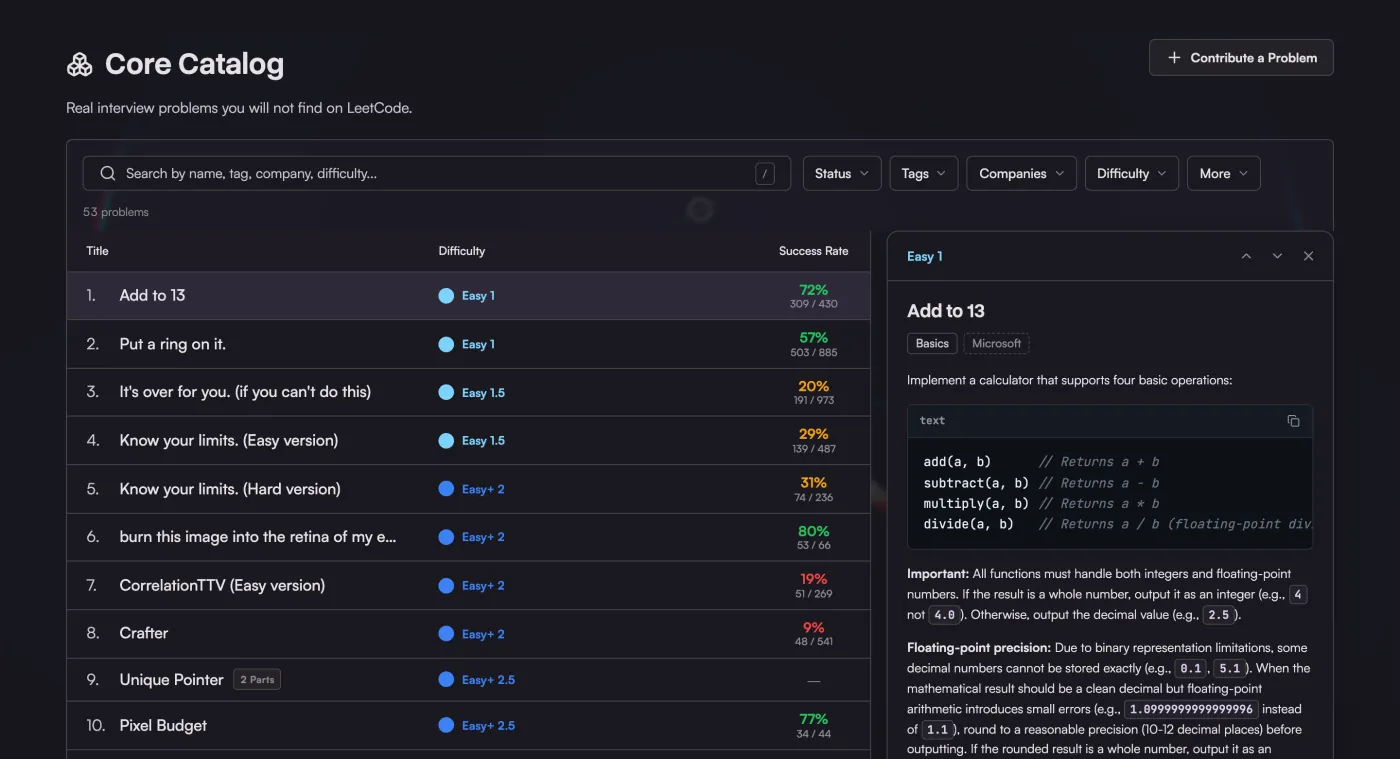This screenshot has width=1400, height=759.
Task: Go to next problem with down chevron
Action: pos(1277,256)
